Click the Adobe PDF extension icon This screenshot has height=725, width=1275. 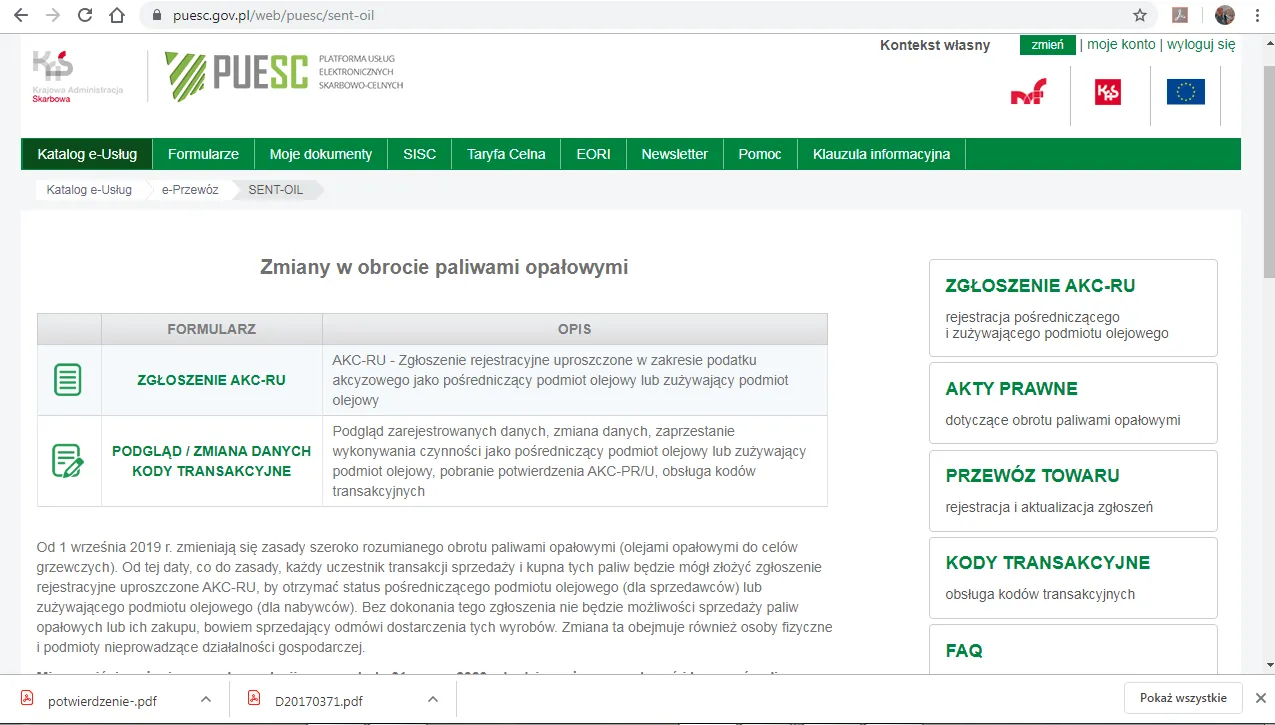coord(1181,15)
